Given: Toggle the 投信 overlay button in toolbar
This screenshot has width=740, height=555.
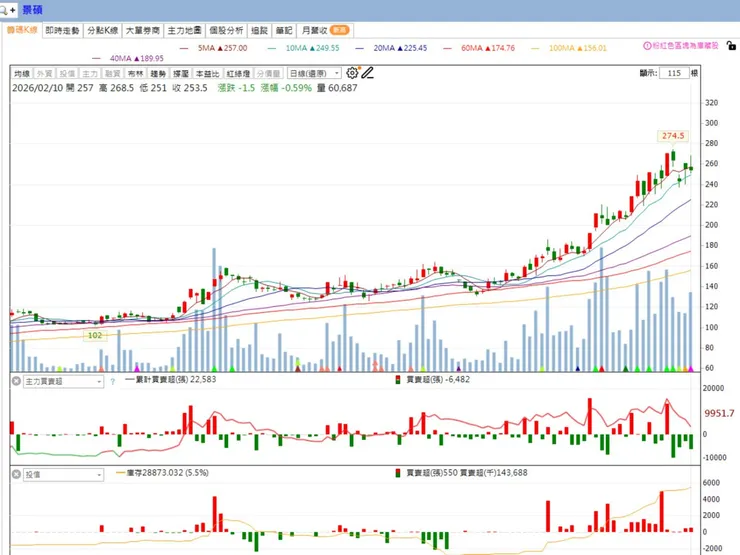Looking at the screenshot, I should click(67, 73).
